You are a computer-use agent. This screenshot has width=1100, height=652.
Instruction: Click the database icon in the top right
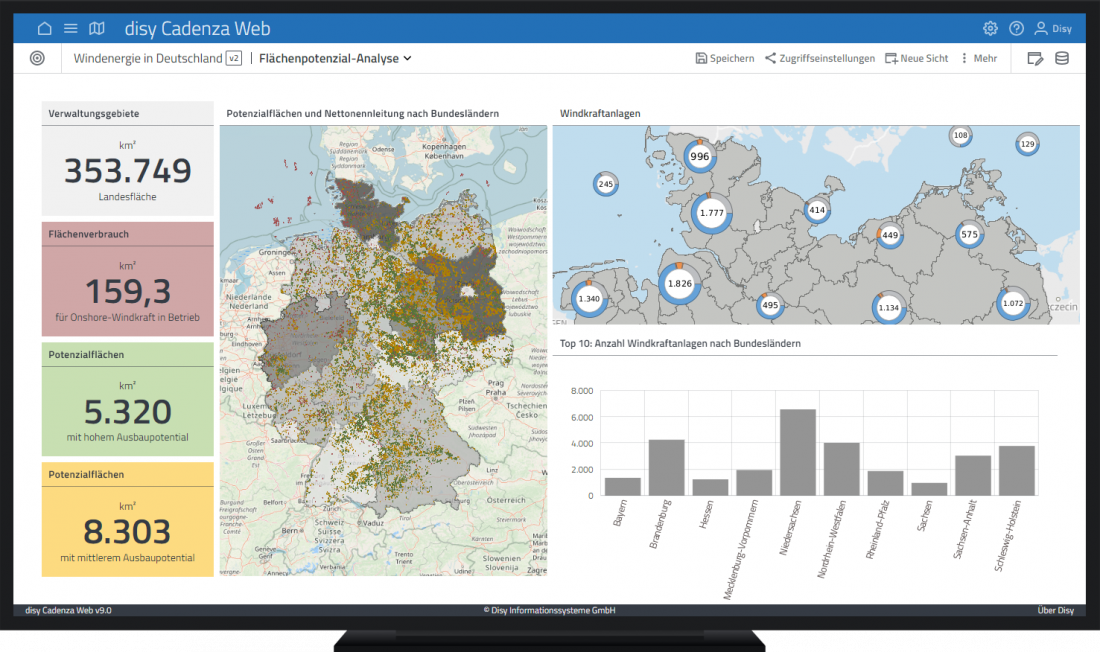click(1062, 58)
